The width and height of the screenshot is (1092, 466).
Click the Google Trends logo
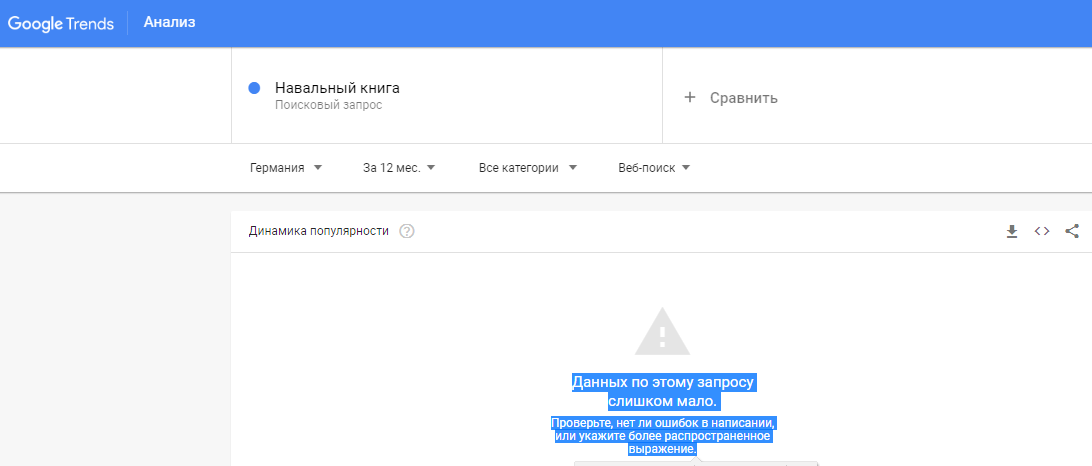click(61, 24)
